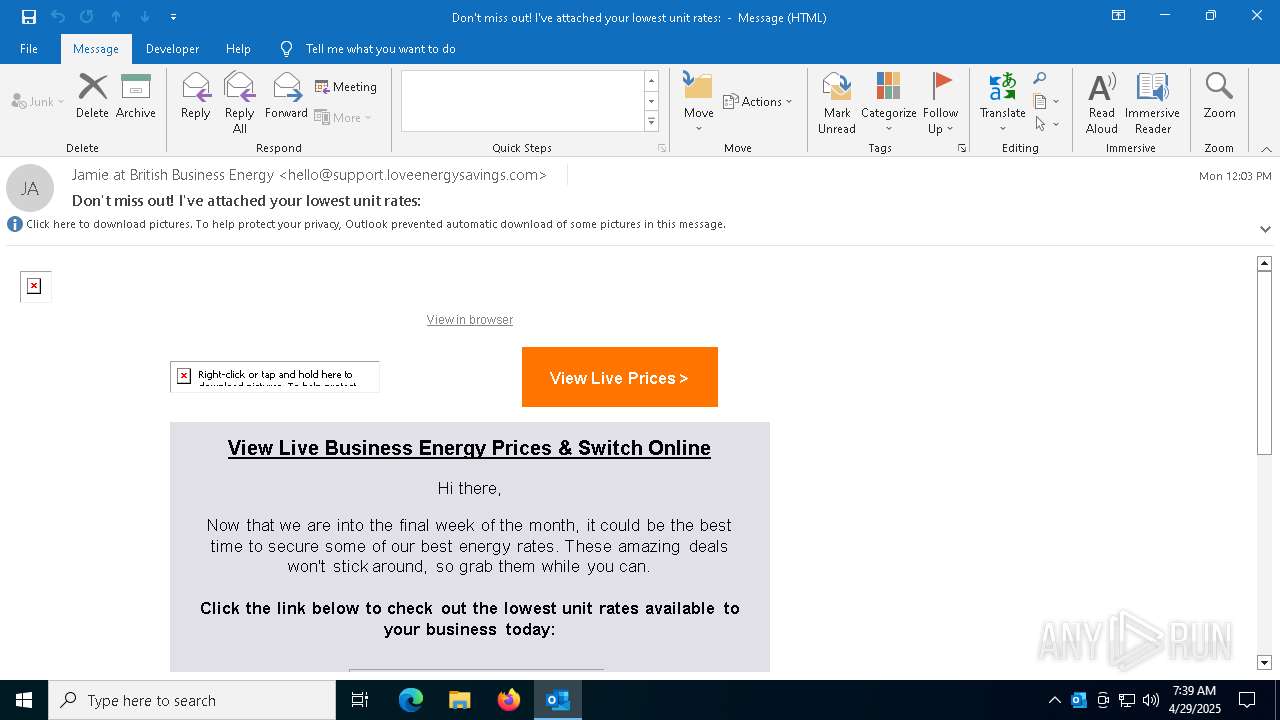The height and width of the screenshot is (720, 1280).
Task: Open the Actions dropdown menu
Action: point(757,102)
